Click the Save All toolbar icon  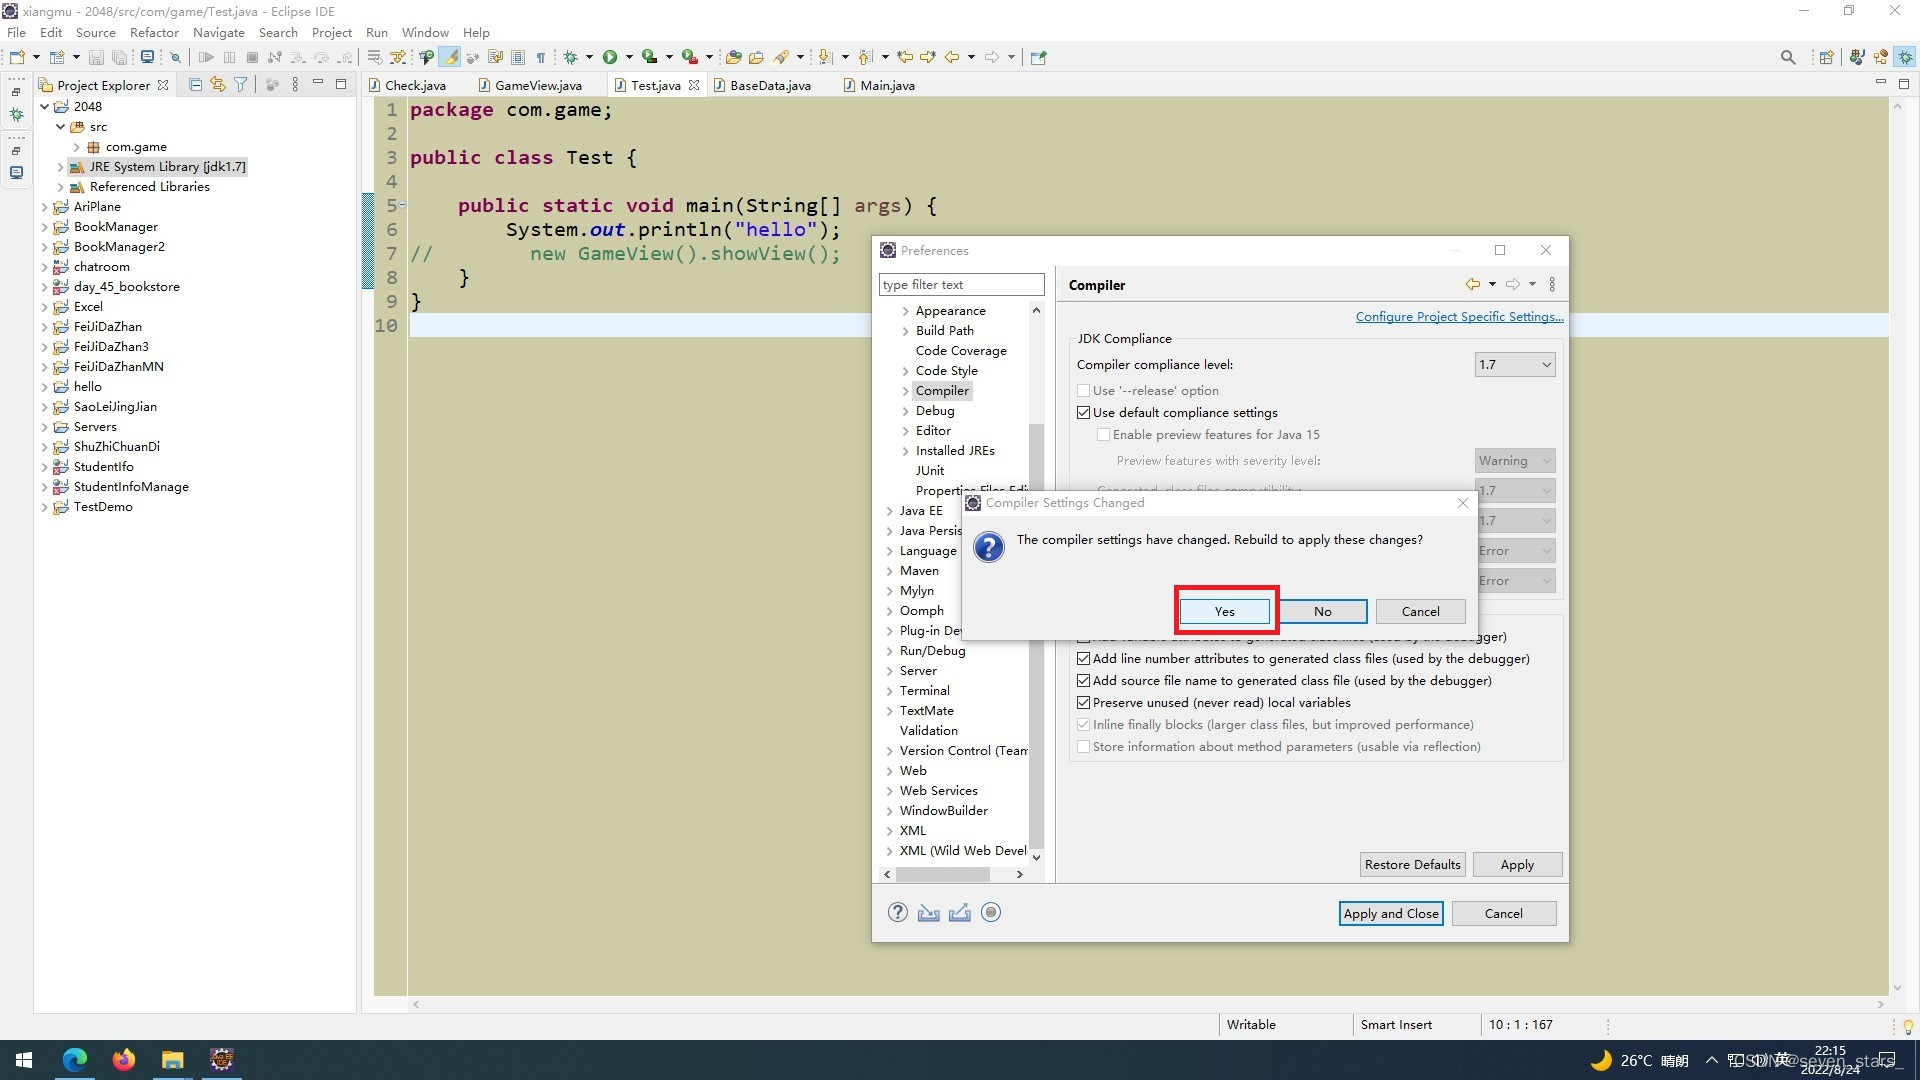coord(119,57)
